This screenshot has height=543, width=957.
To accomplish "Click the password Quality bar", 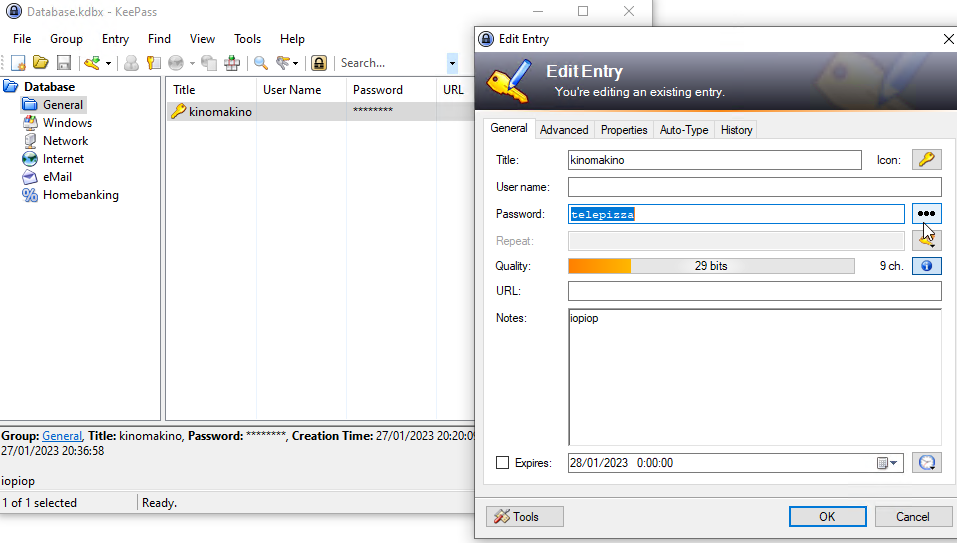I will point(711,266).
